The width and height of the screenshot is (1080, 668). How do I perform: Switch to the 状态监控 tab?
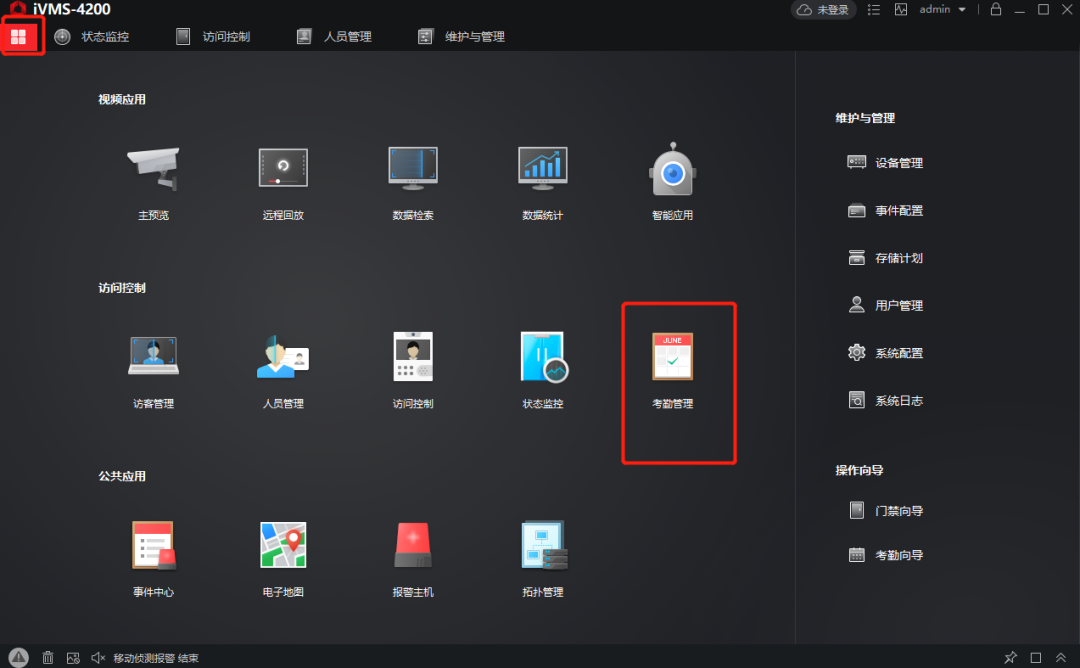click(x=92, y=37)
